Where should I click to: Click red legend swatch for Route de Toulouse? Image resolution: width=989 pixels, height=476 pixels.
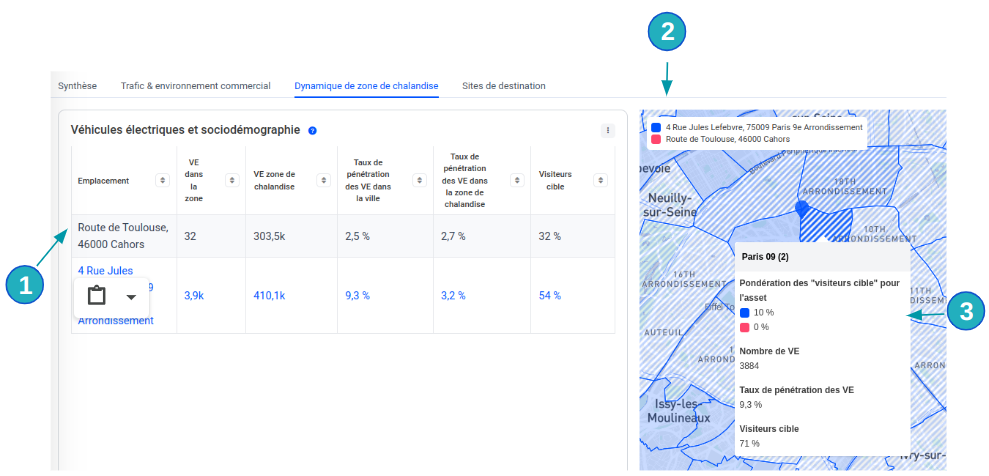coord(655,140)
